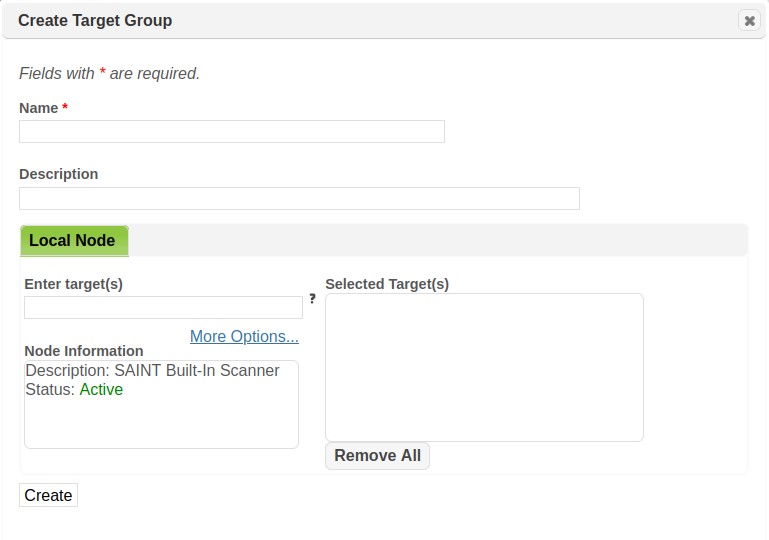This screenshot has height=540, width=769.
Task: Click the SAINT Built-In Scanner description line
Action: pos(152,371)
